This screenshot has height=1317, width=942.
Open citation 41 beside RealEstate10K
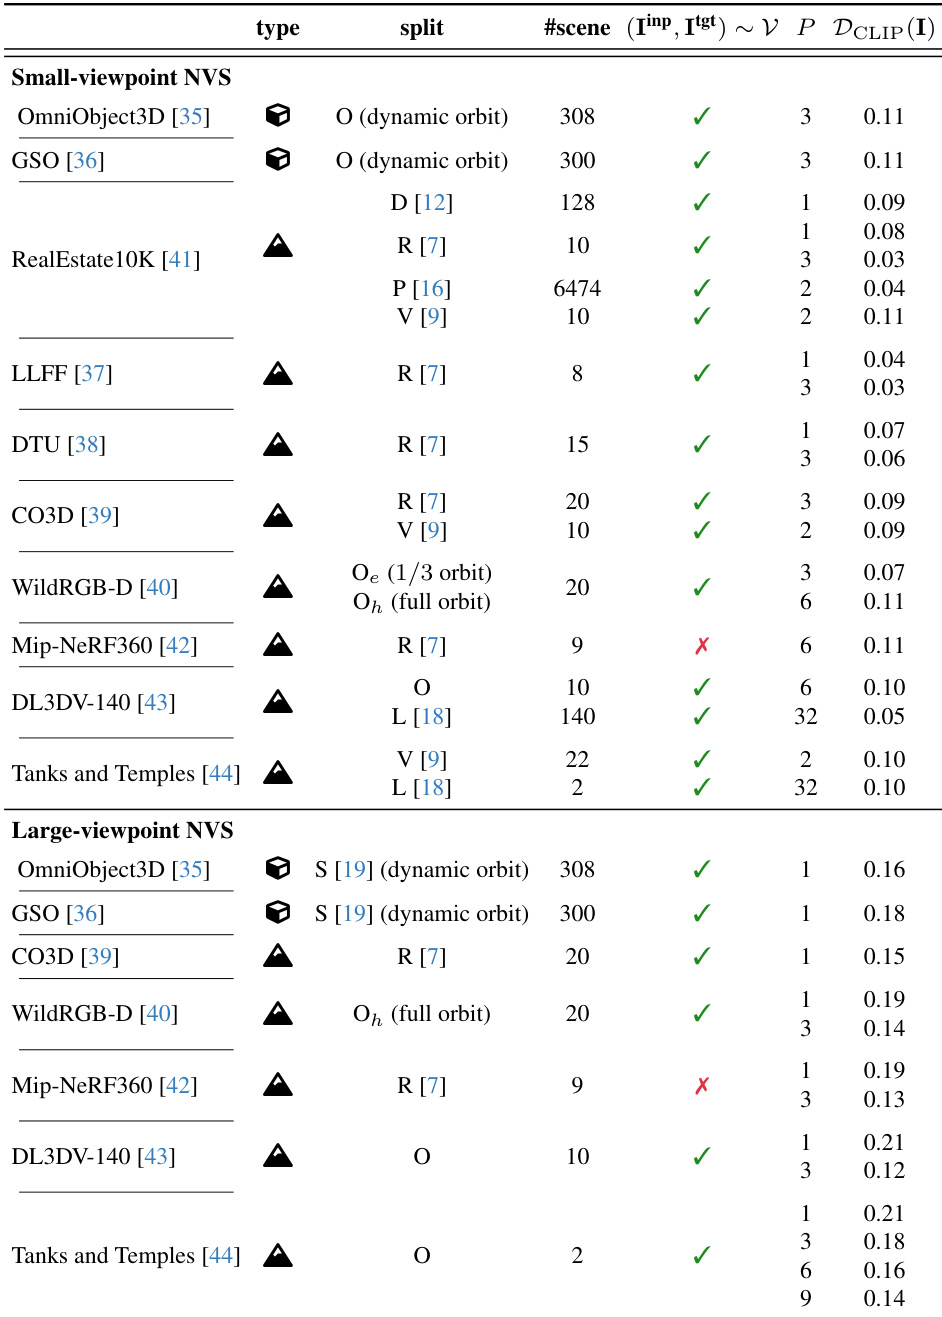click(181, 260)
